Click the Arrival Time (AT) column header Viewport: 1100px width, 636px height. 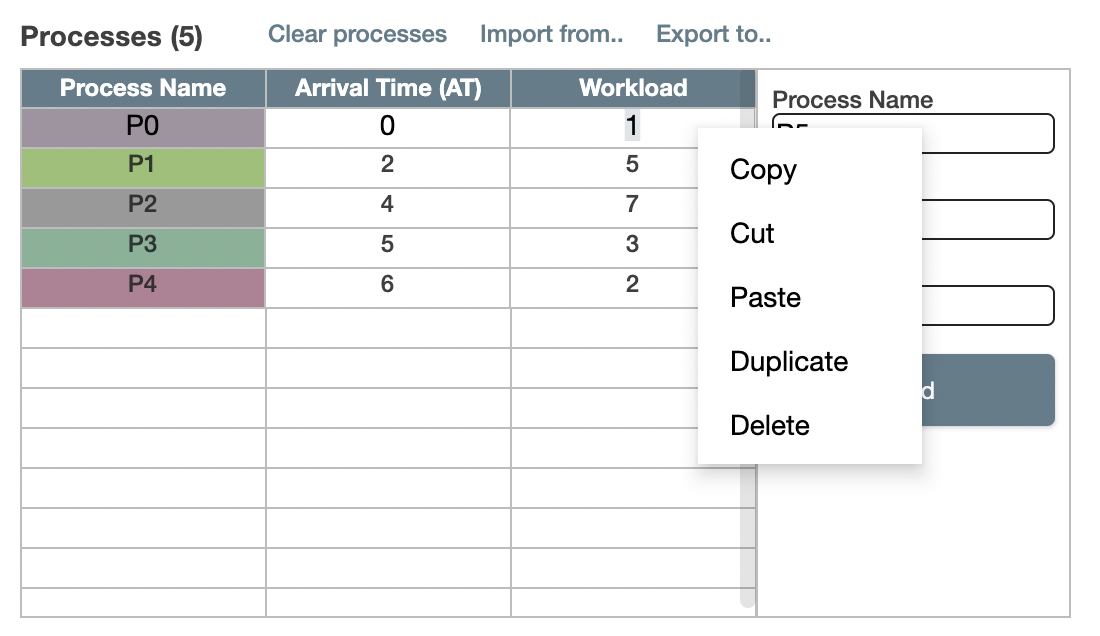click(388, 88)
